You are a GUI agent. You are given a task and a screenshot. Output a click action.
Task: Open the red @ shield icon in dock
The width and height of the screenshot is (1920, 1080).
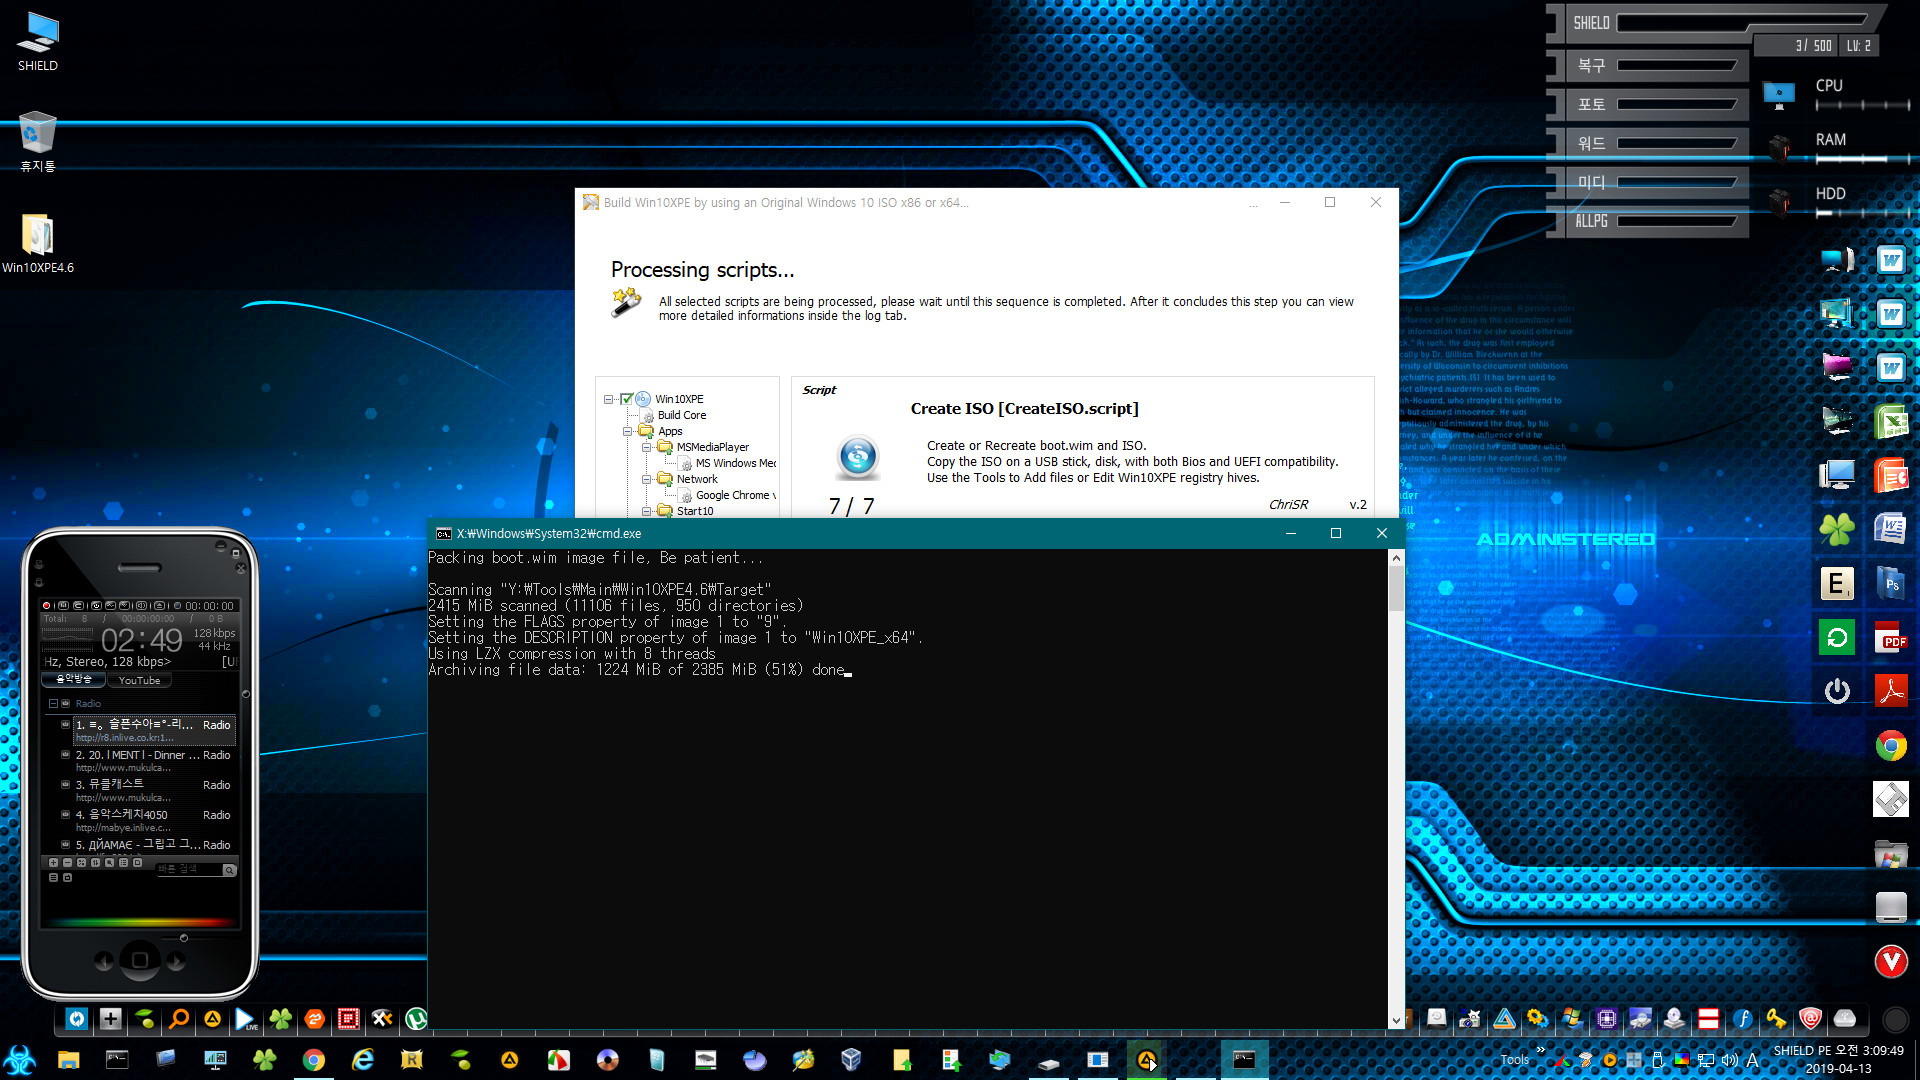coord(1810,1019)
